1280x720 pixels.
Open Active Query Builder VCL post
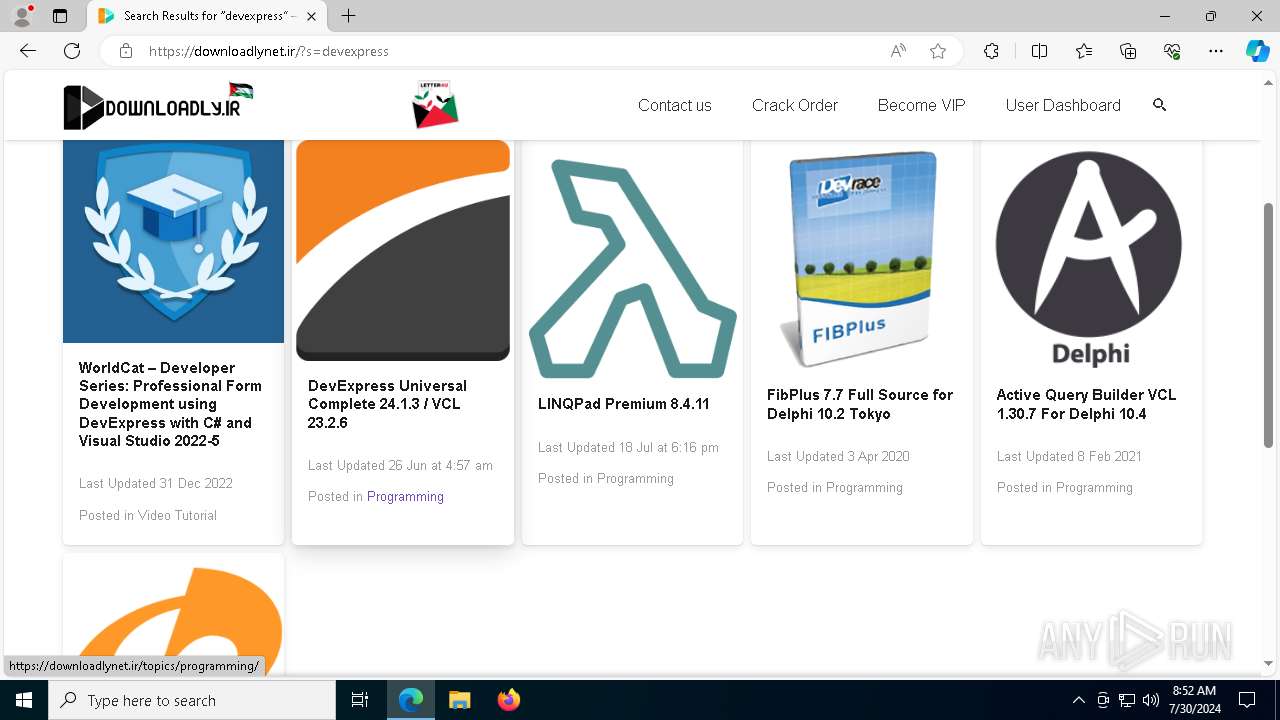point(1086,404)
